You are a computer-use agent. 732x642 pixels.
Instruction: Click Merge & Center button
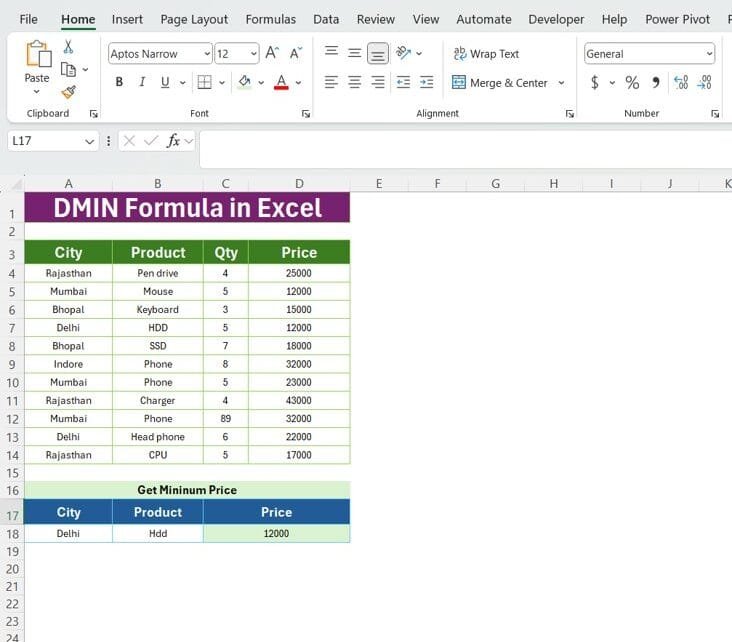(500, 83)
